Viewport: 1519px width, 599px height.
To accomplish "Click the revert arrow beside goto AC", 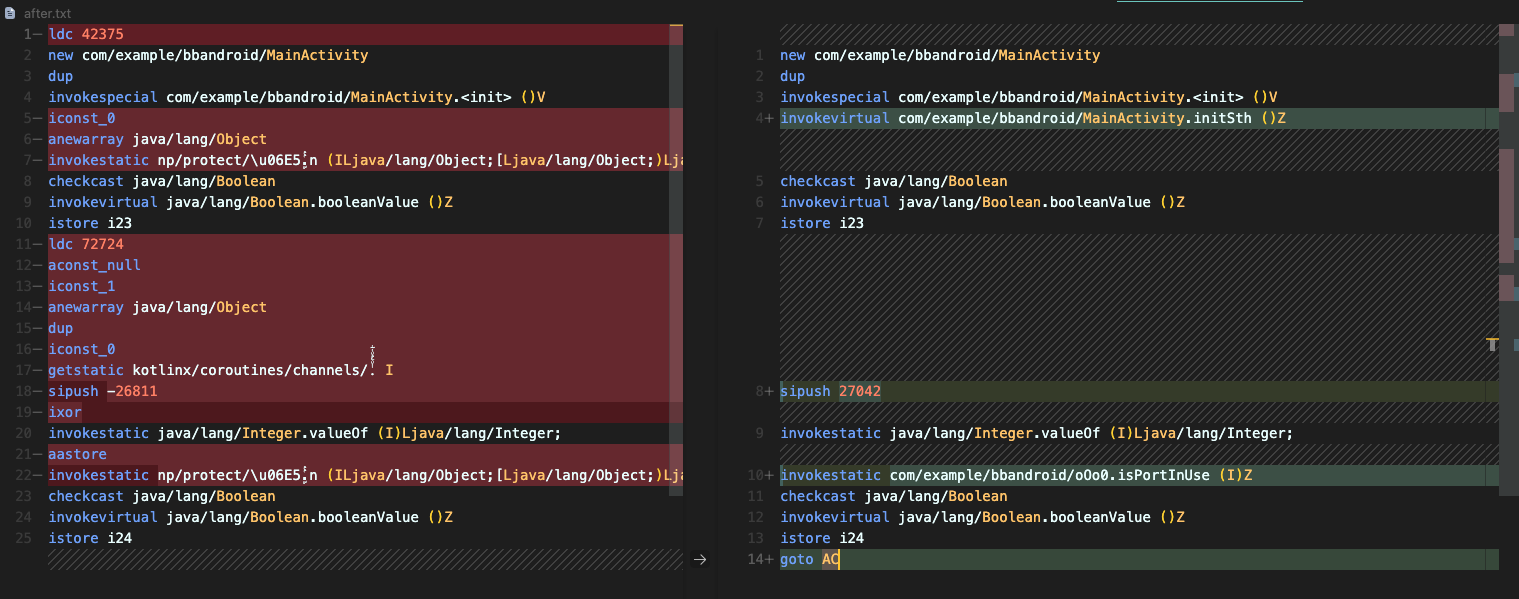I will coord(700,560).
